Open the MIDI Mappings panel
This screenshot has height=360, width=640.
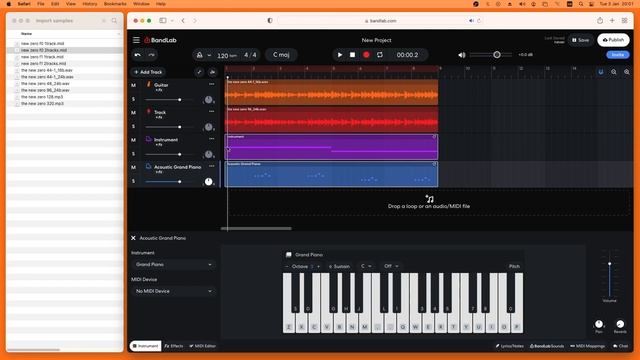[x=588, y=346]
